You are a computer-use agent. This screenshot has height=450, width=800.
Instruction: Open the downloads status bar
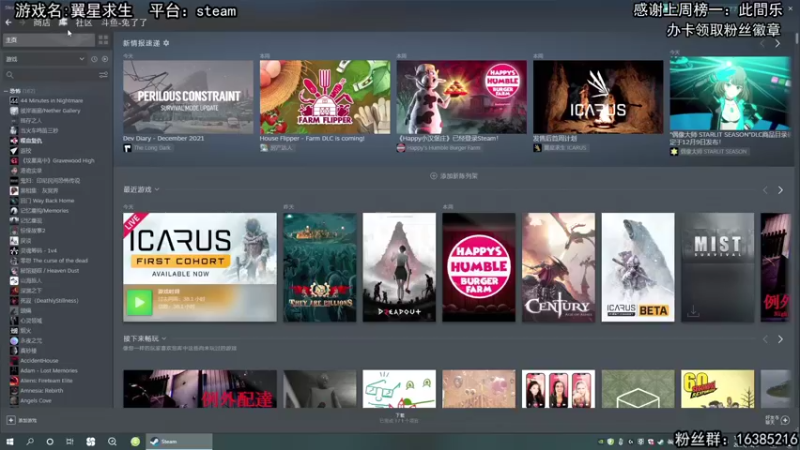point(399,418)
